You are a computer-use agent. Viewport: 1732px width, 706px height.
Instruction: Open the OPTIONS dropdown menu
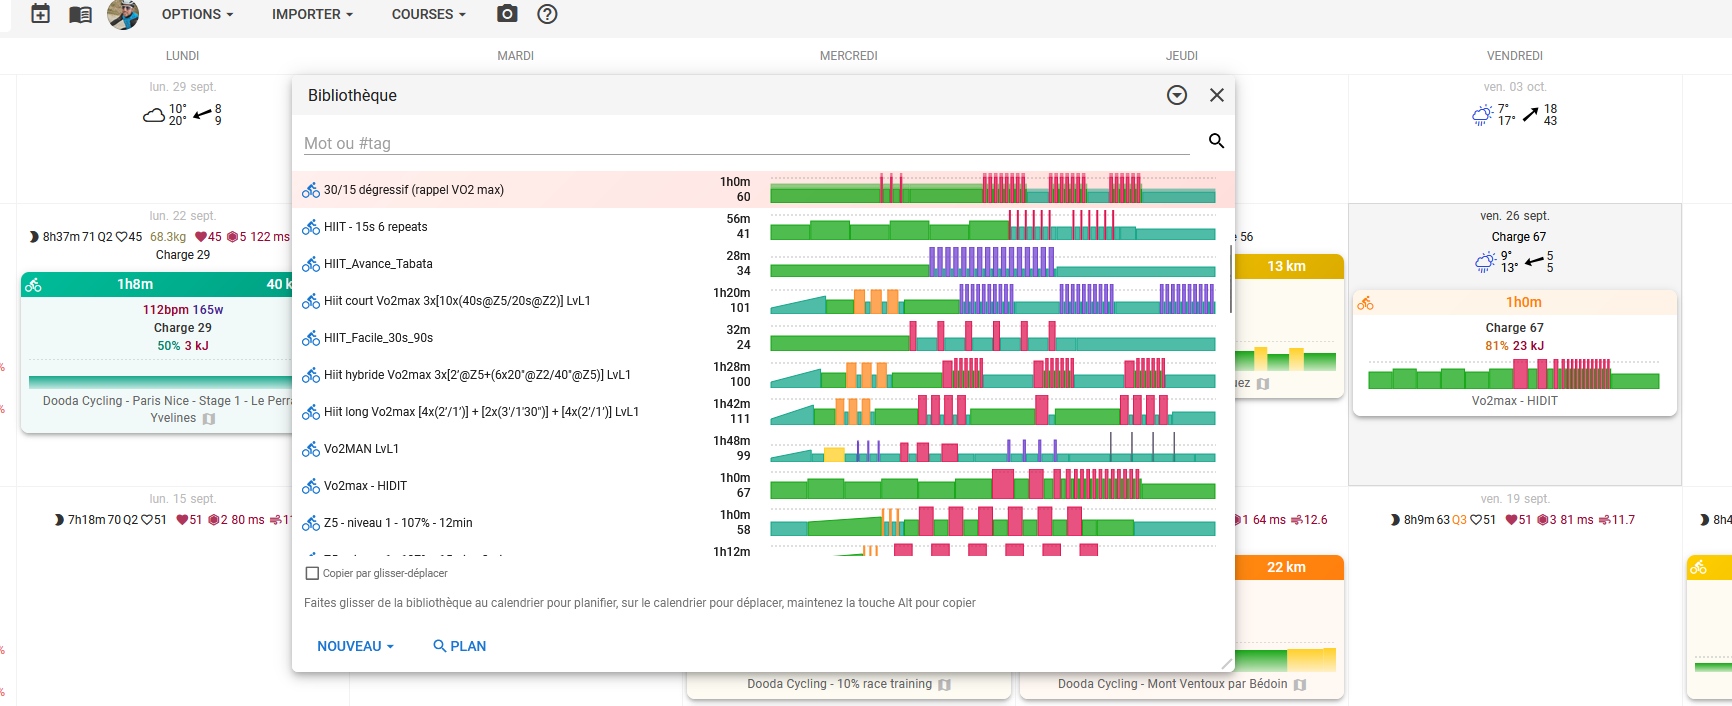[x=197, y=14]
